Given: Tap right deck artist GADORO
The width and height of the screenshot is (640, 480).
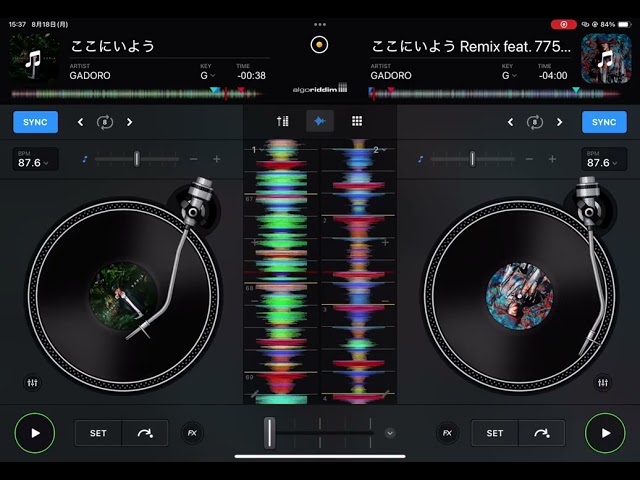Looking at the screenshot, I should click(x=391, y=76).
